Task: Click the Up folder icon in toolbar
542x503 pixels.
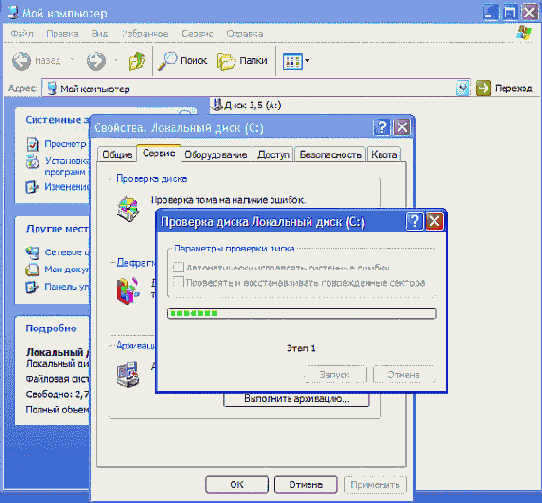Action: point(137,61)
